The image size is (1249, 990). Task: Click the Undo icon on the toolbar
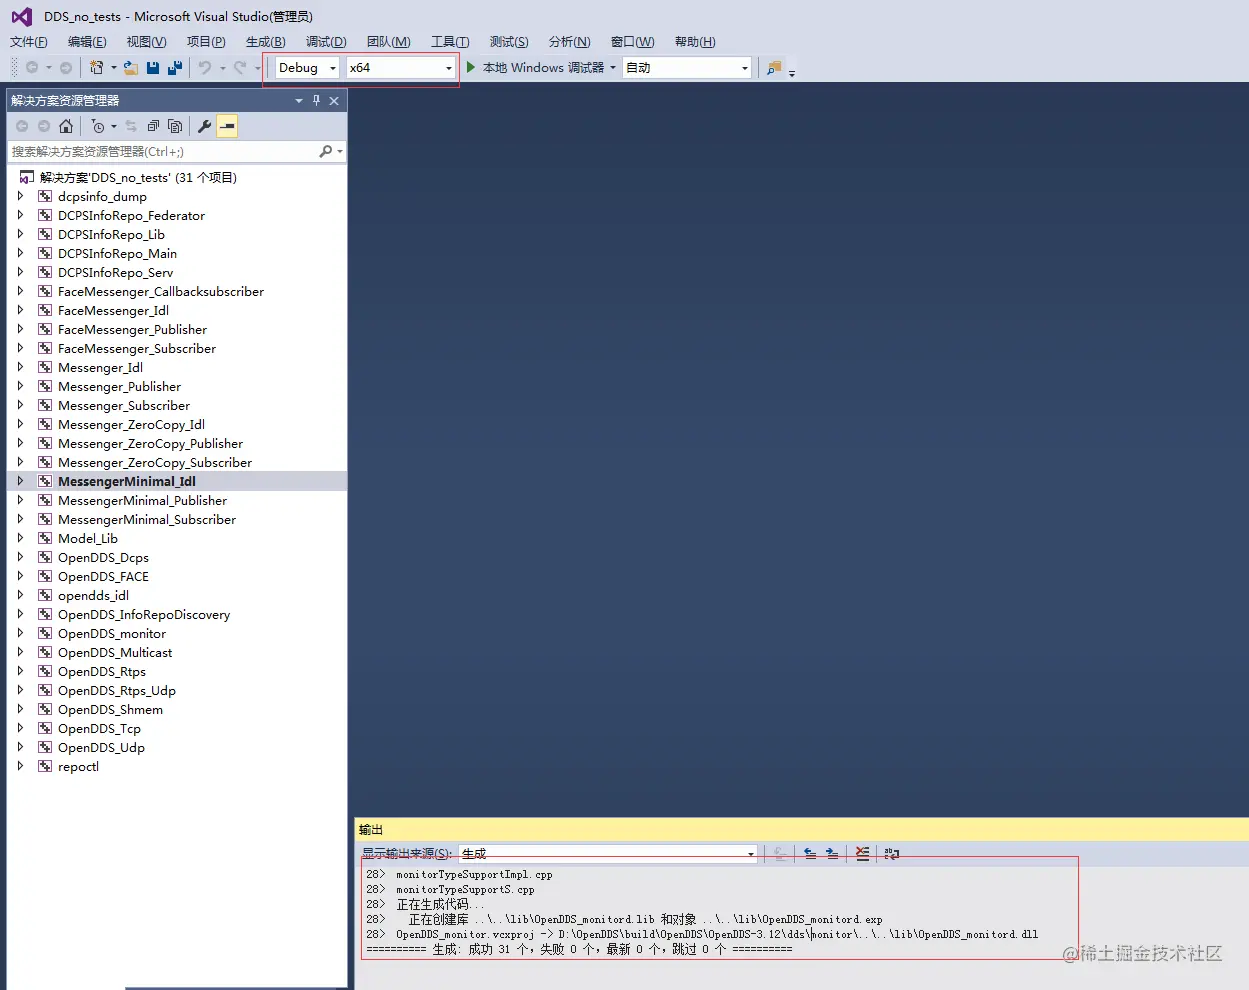[205, 67]
